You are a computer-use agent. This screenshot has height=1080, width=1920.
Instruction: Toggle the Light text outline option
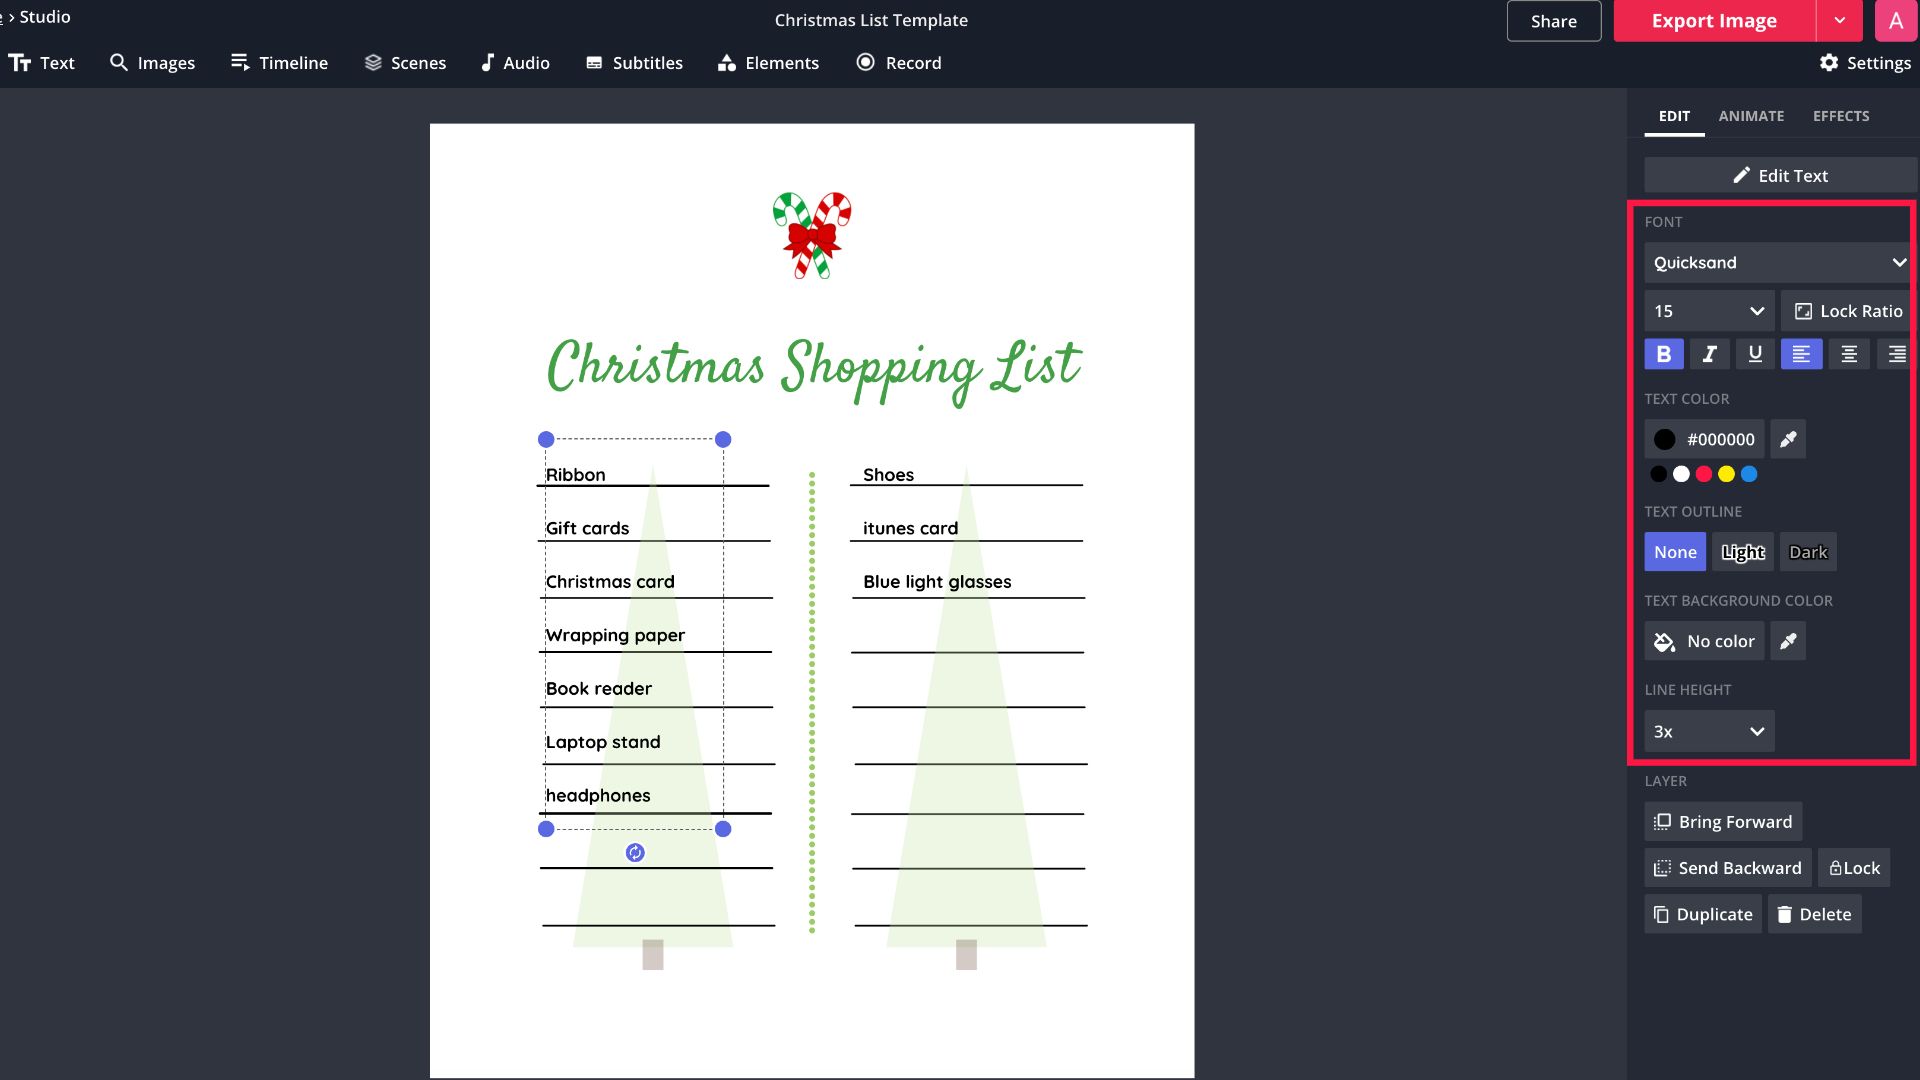pos(1743,551)
